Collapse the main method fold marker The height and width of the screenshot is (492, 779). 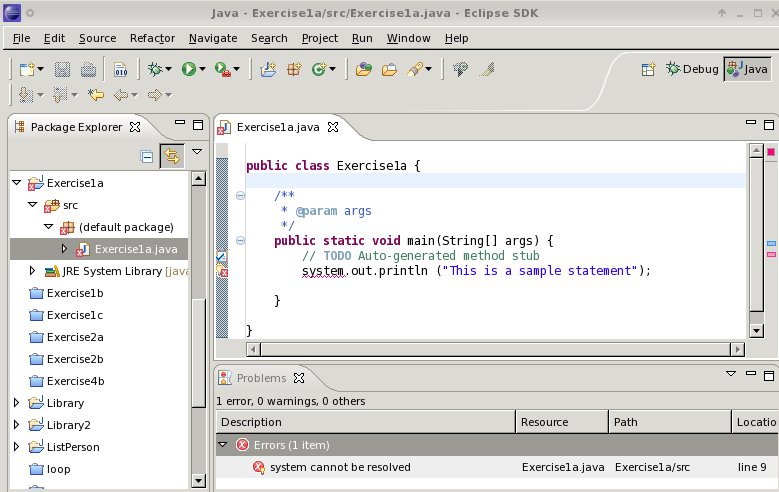tap(240, 241)
